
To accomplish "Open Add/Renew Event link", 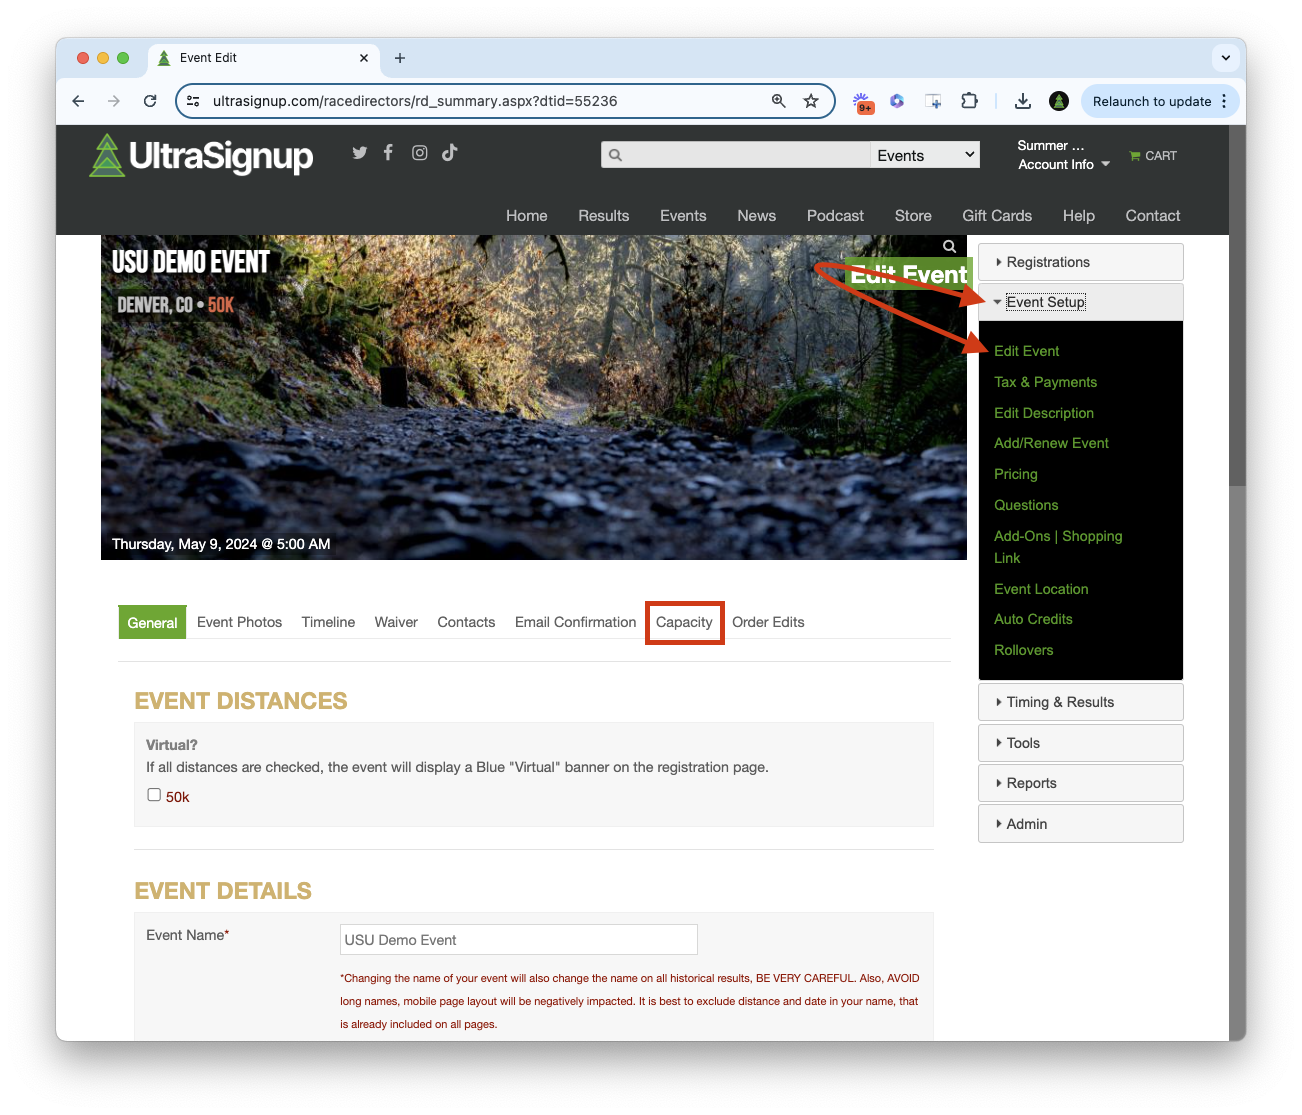I will click(x=1051, y=443).
